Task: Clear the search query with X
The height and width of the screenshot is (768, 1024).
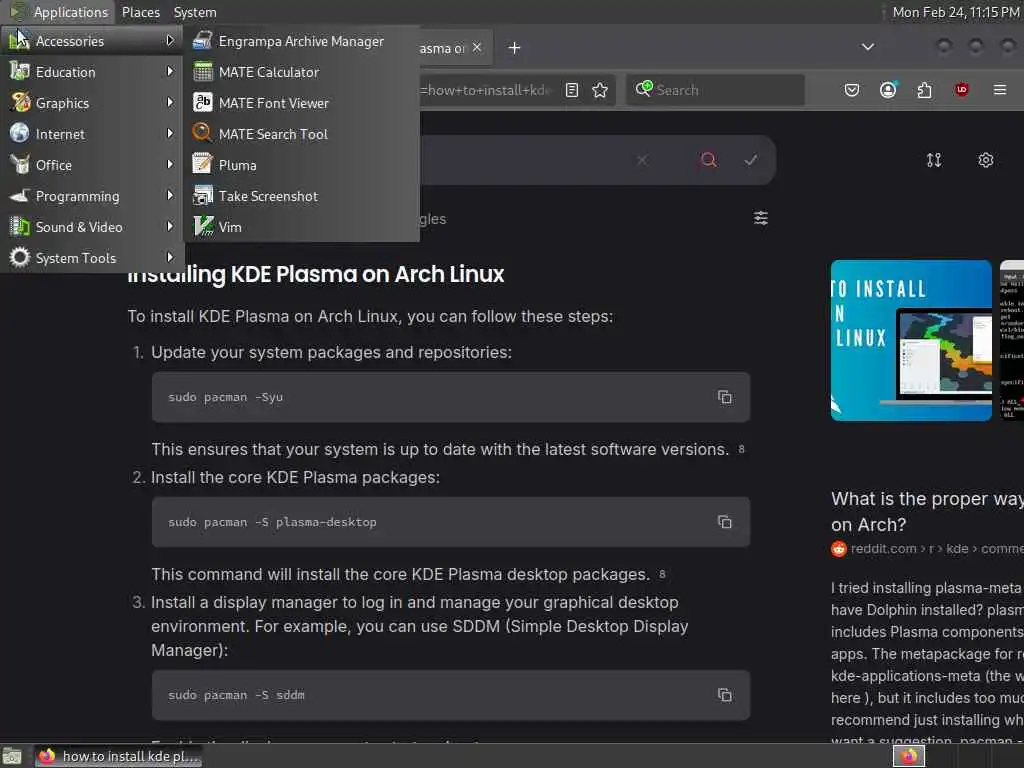Action: (642, 160)
